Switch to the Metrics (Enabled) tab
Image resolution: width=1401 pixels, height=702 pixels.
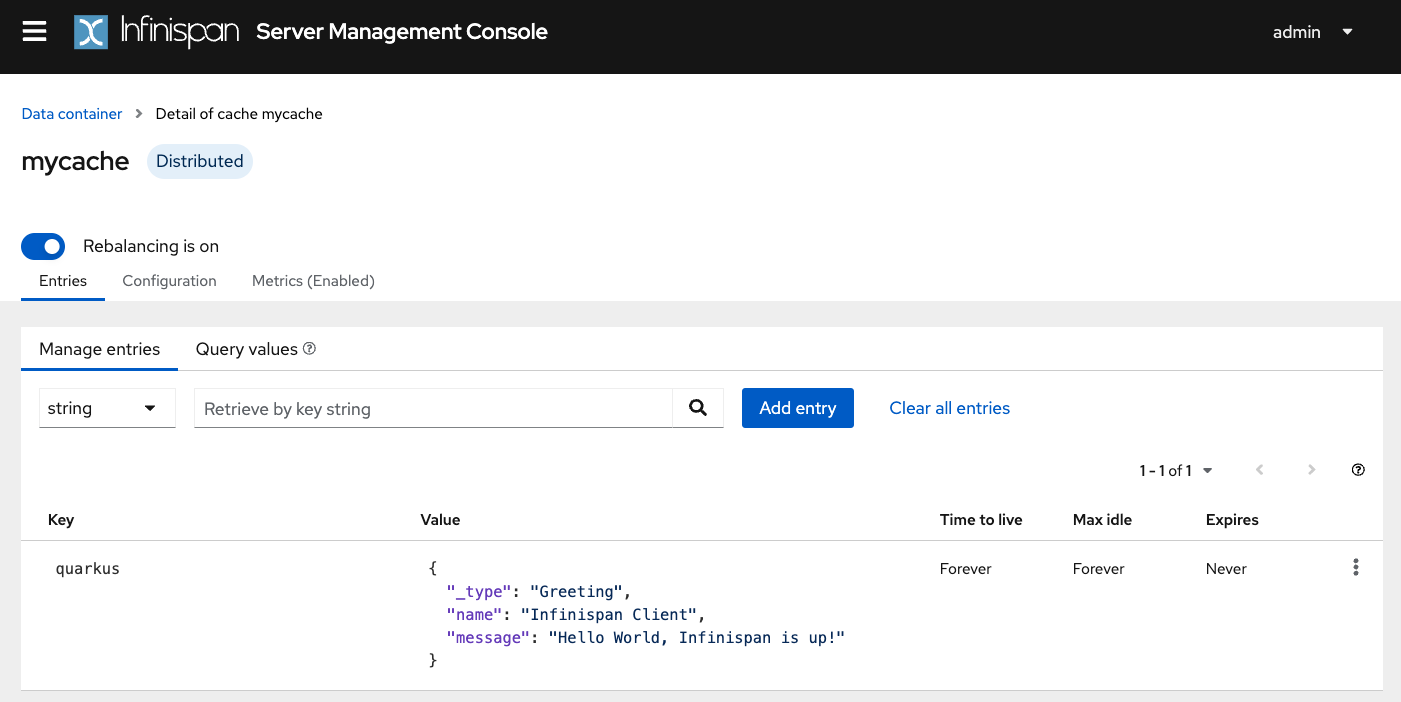pos(313,281)
